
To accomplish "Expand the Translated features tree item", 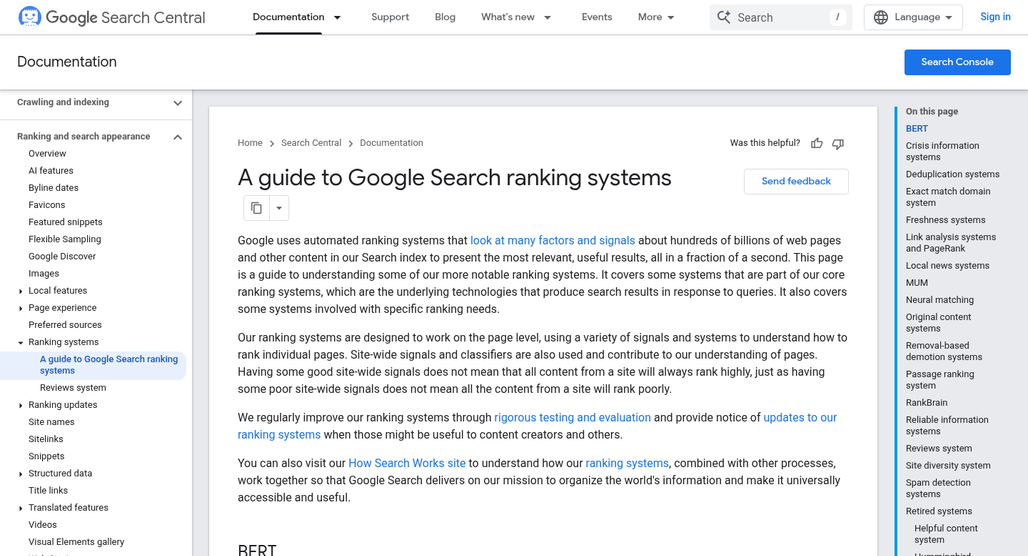I will [20, 507].
